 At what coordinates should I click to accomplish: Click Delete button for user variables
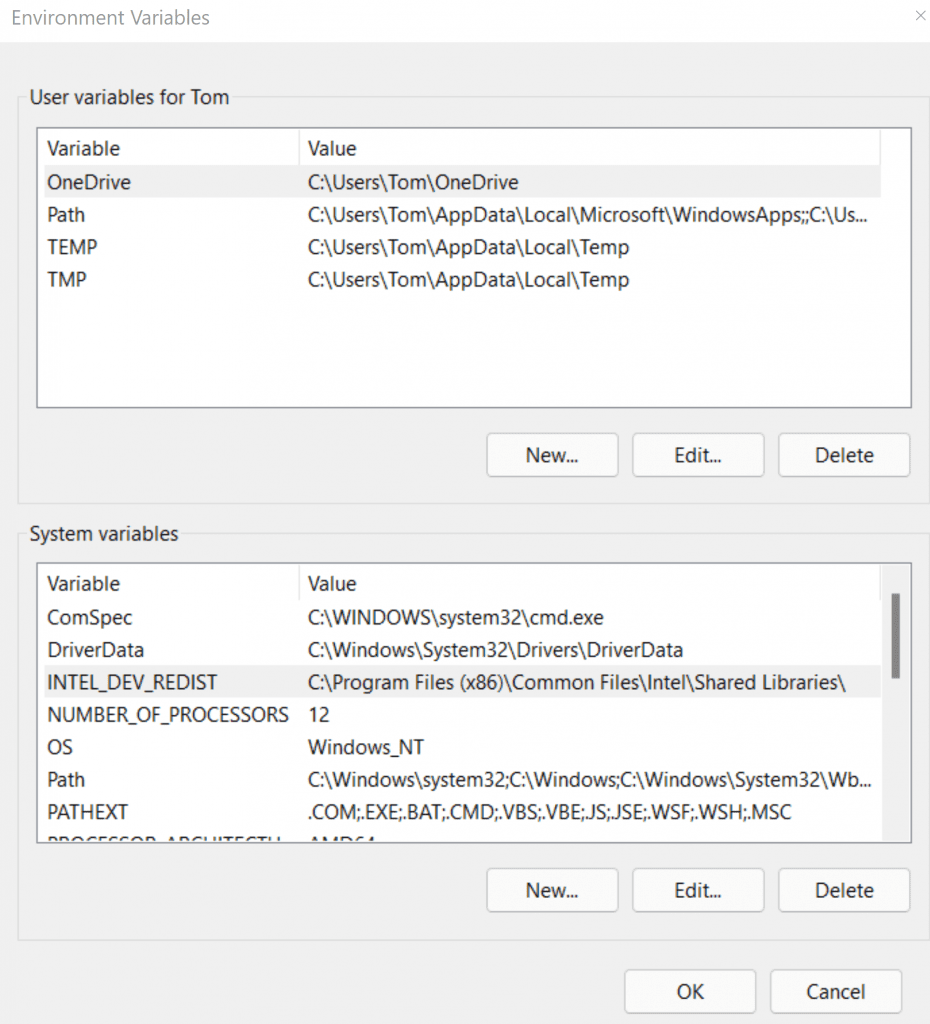coord(843,455)
